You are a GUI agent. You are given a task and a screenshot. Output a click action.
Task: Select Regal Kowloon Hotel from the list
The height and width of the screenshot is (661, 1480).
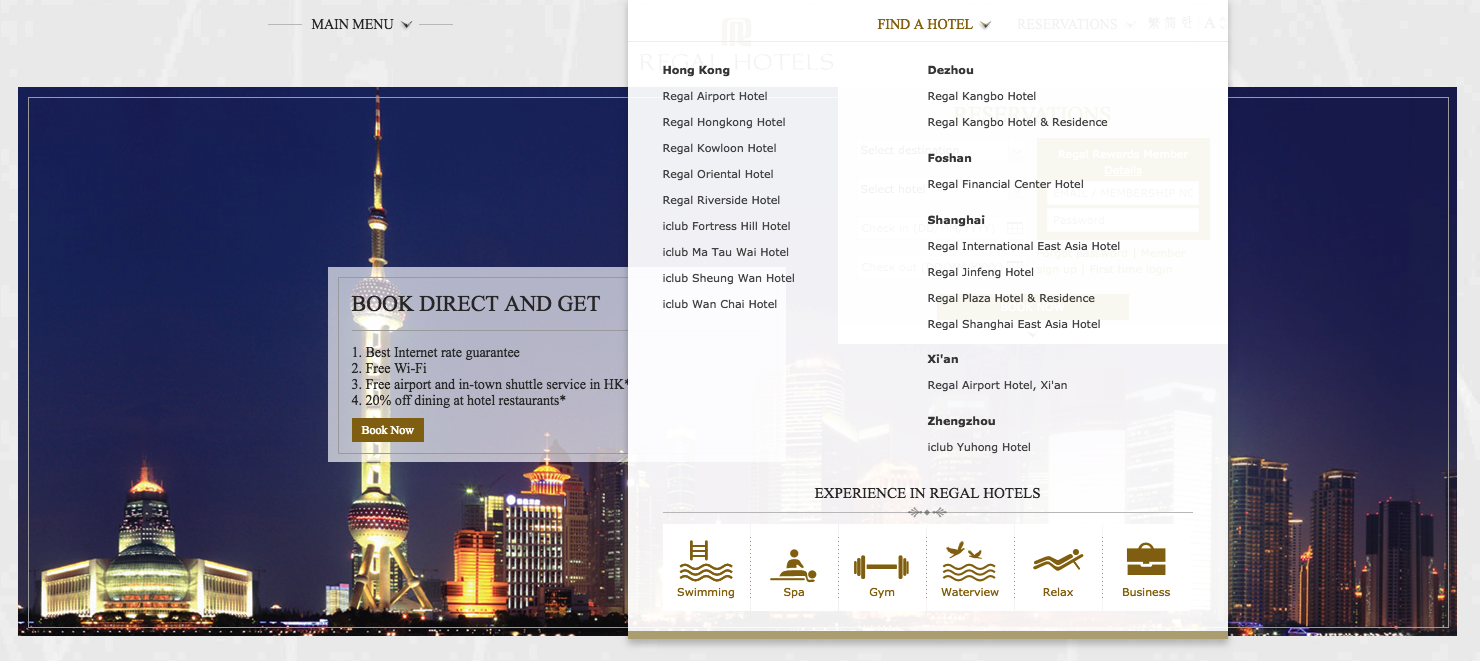[720, 147]
